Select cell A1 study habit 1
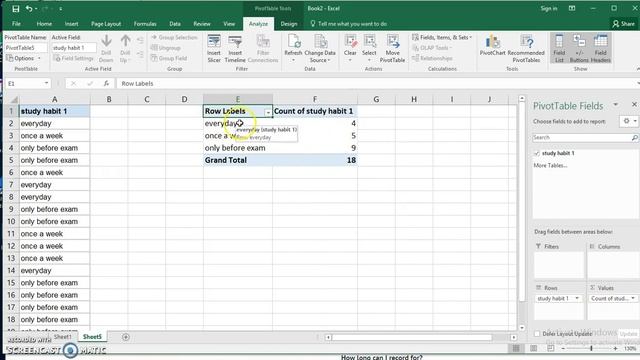The width and height of the screenshot is (640, 360). pos(54,111)
